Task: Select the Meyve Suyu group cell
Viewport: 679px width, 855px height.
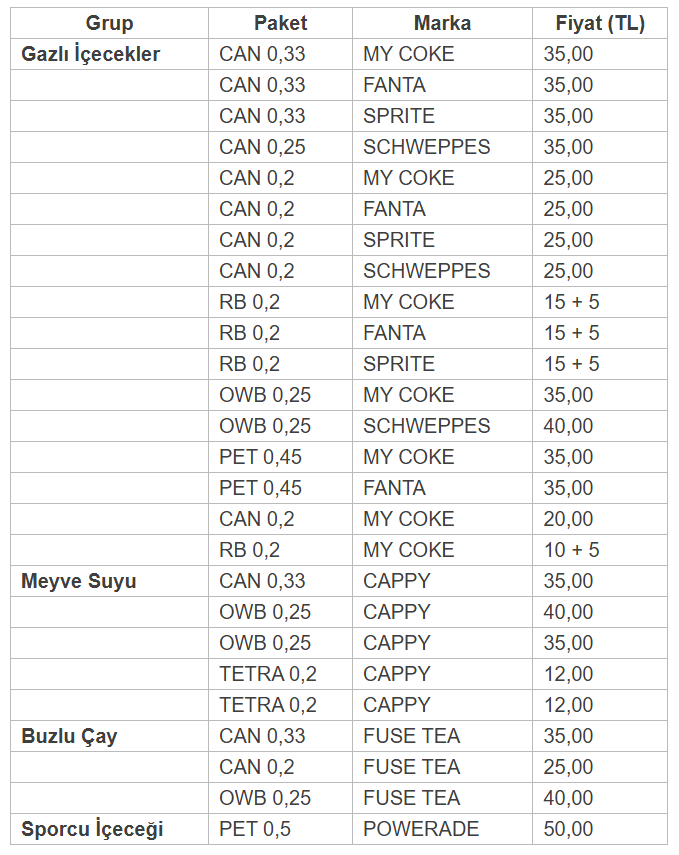Action: [x=109, y=581]
